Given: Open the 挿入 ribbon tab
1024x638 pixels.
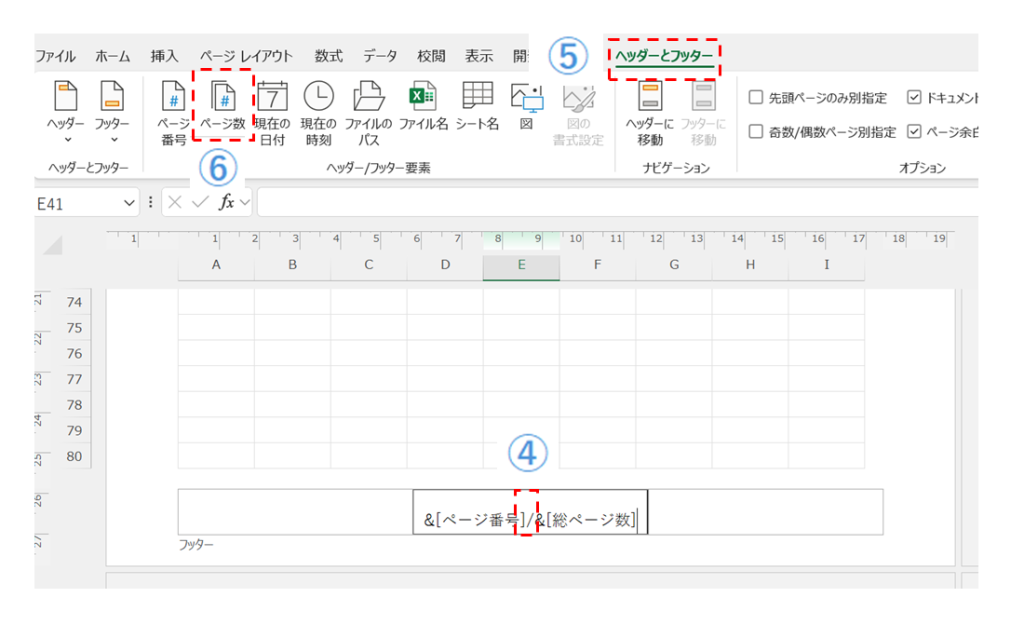Looking at the screenshot, I should click(x=164, y=57).
